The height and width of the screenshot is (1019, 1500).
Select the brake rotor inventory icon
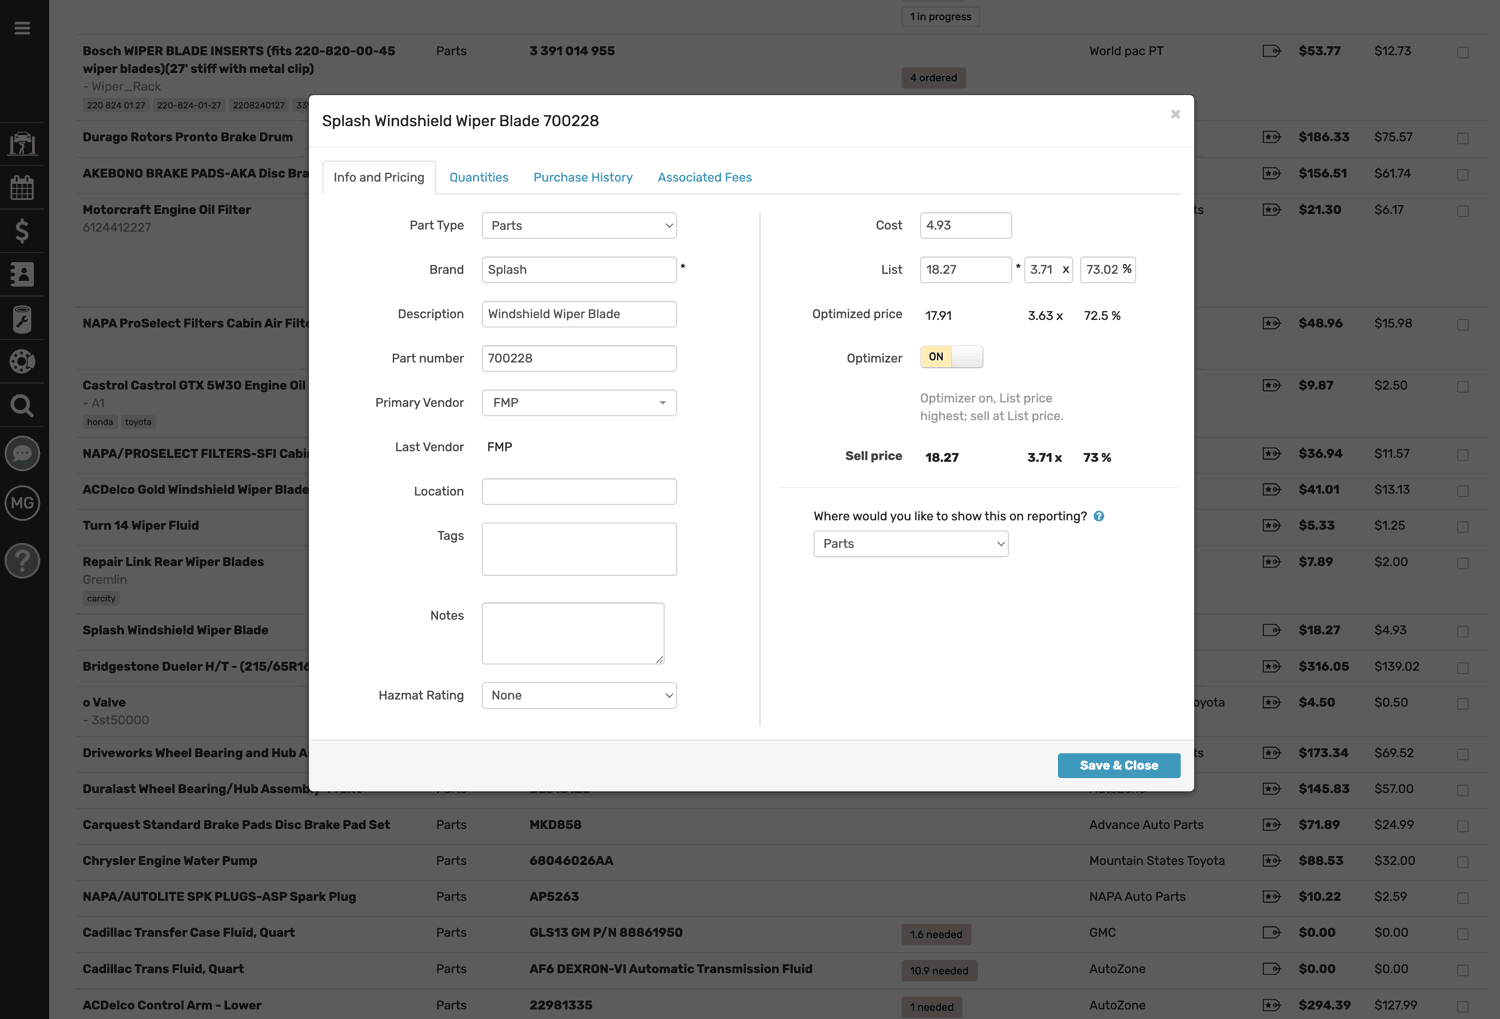[22, 361]
